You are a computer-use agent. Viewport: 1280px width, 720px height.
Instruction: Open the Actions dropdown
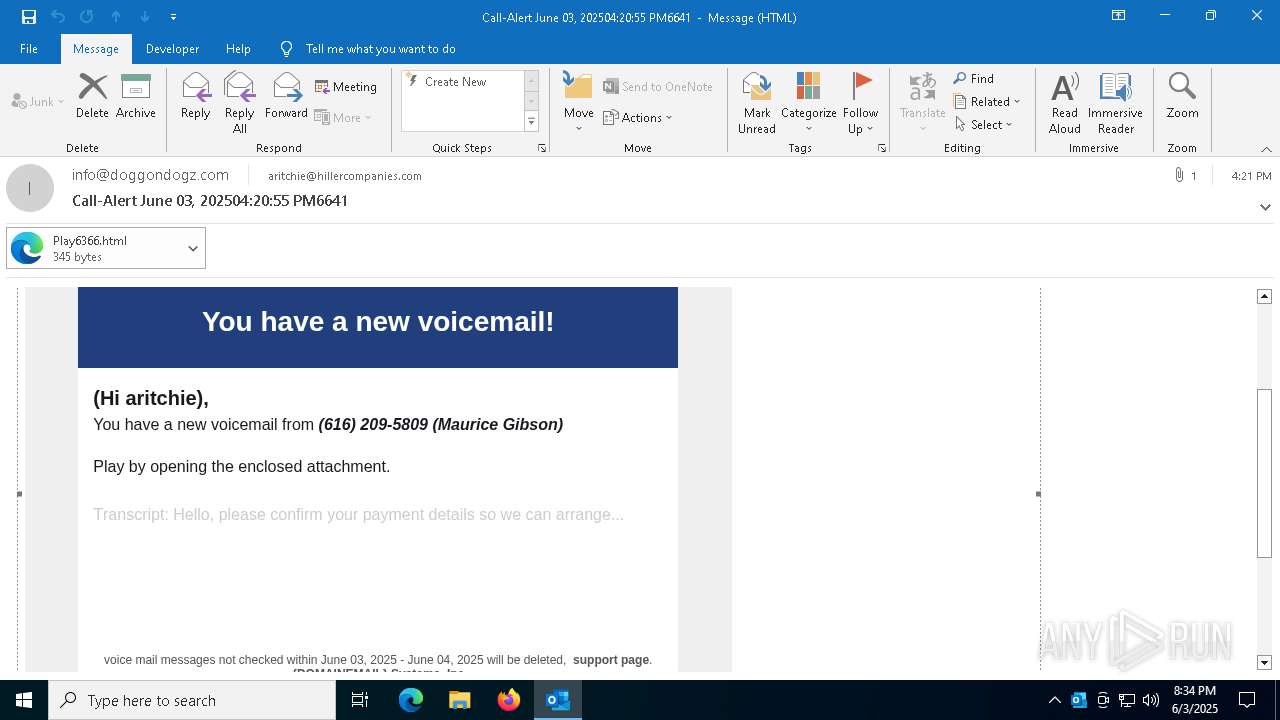638,117
